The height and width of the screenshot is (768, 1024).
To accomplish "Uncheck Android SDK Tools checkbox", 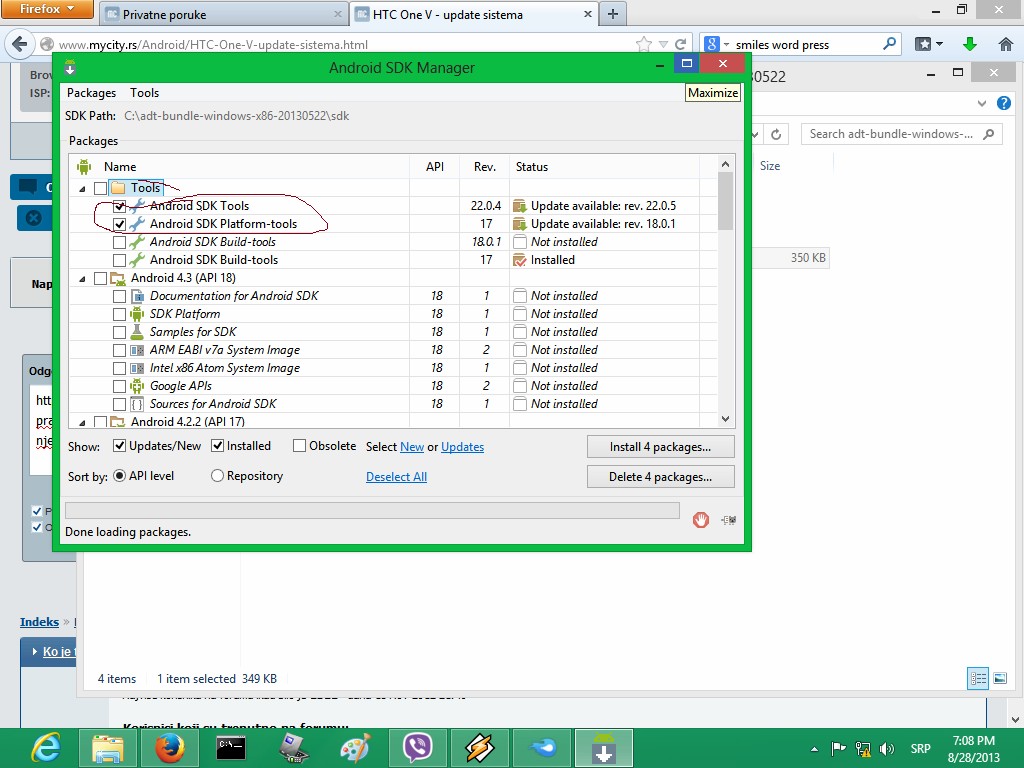I will 119,206.
